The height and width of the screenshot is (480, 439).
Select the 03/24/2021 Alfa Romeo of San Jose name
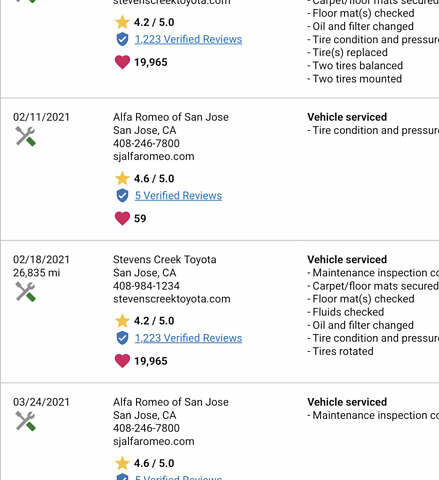click(171, 402)
